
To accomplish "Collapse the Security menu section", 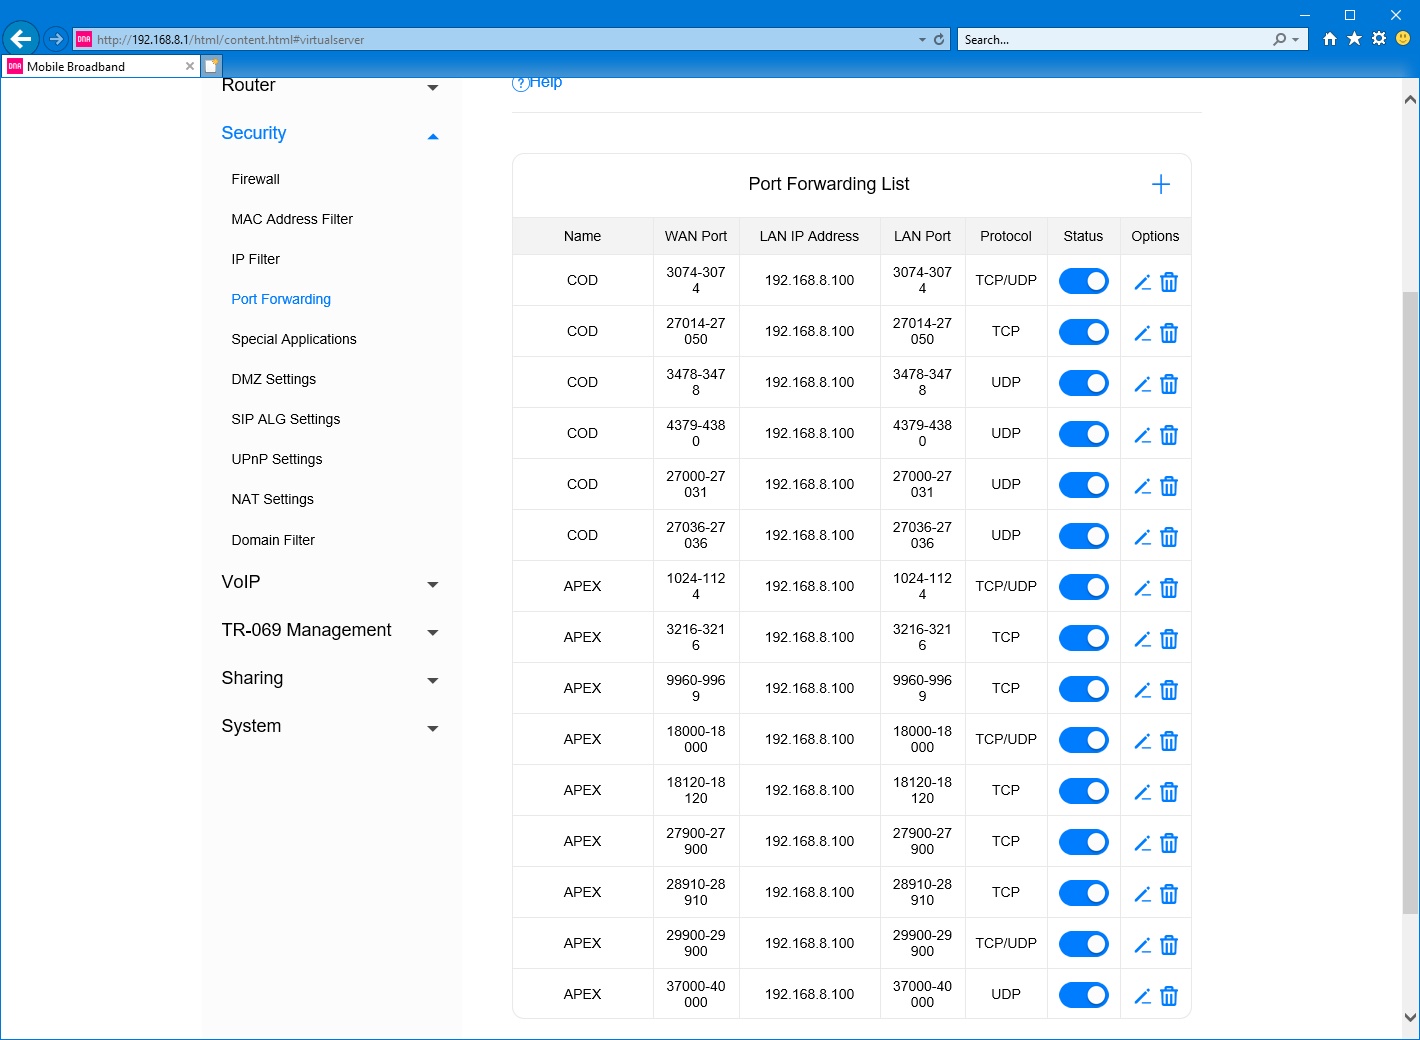I will pos(432,136).
